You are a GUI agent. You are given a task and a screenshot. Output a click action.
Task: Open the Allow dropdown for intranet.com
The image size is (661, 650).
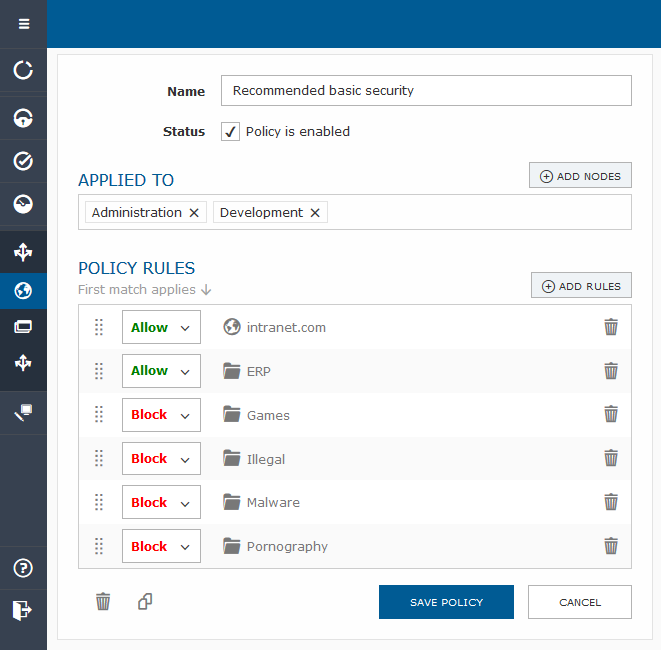pos(161,327)
